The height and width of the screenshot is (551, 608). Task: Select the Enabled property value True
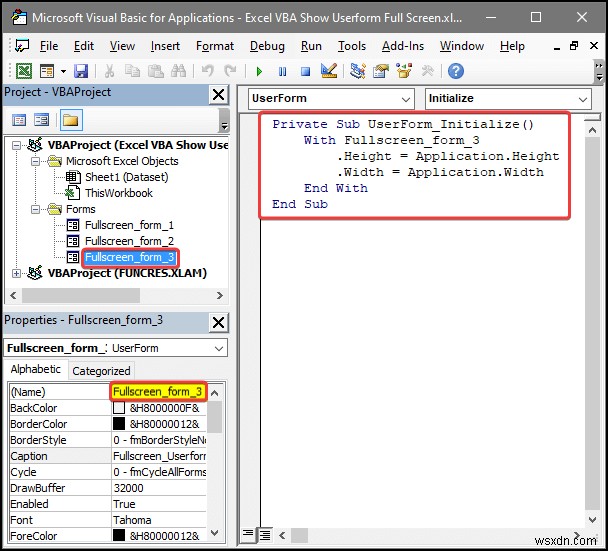[159, 504]
